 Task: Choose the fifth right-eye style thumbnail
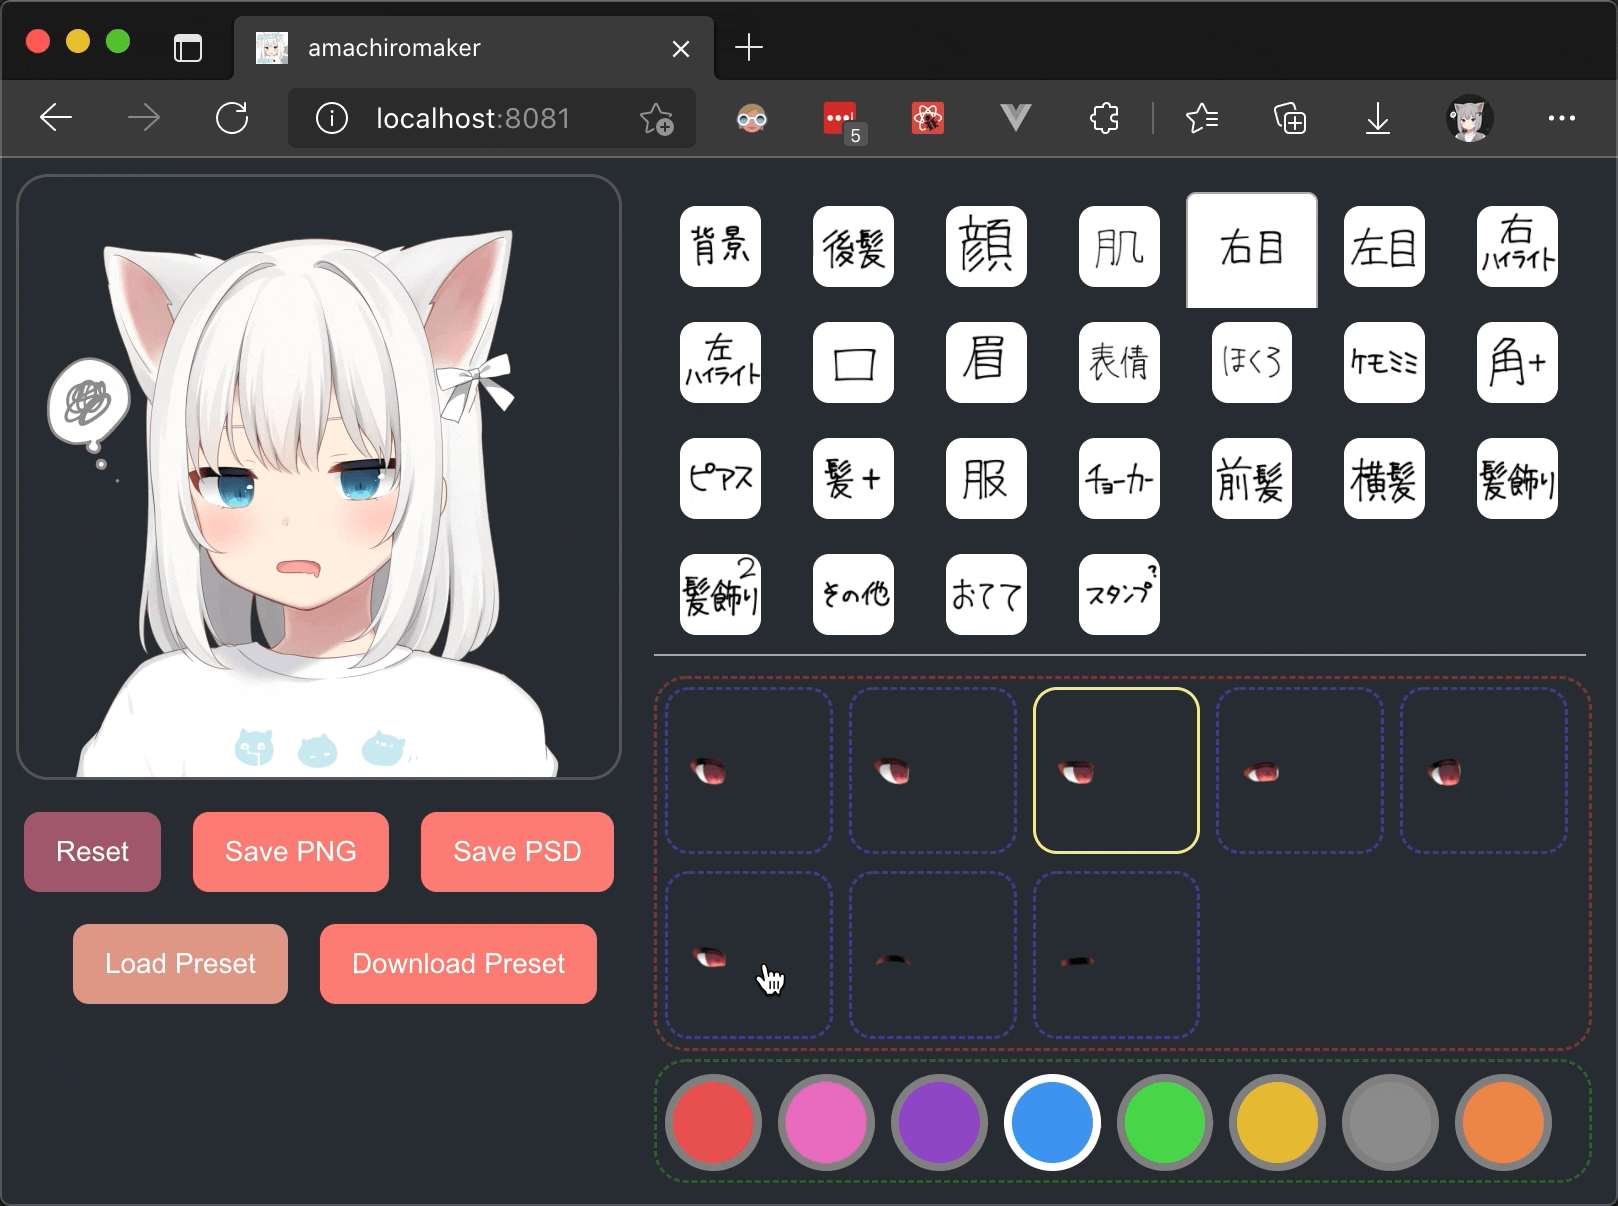tap(1484, 770)
